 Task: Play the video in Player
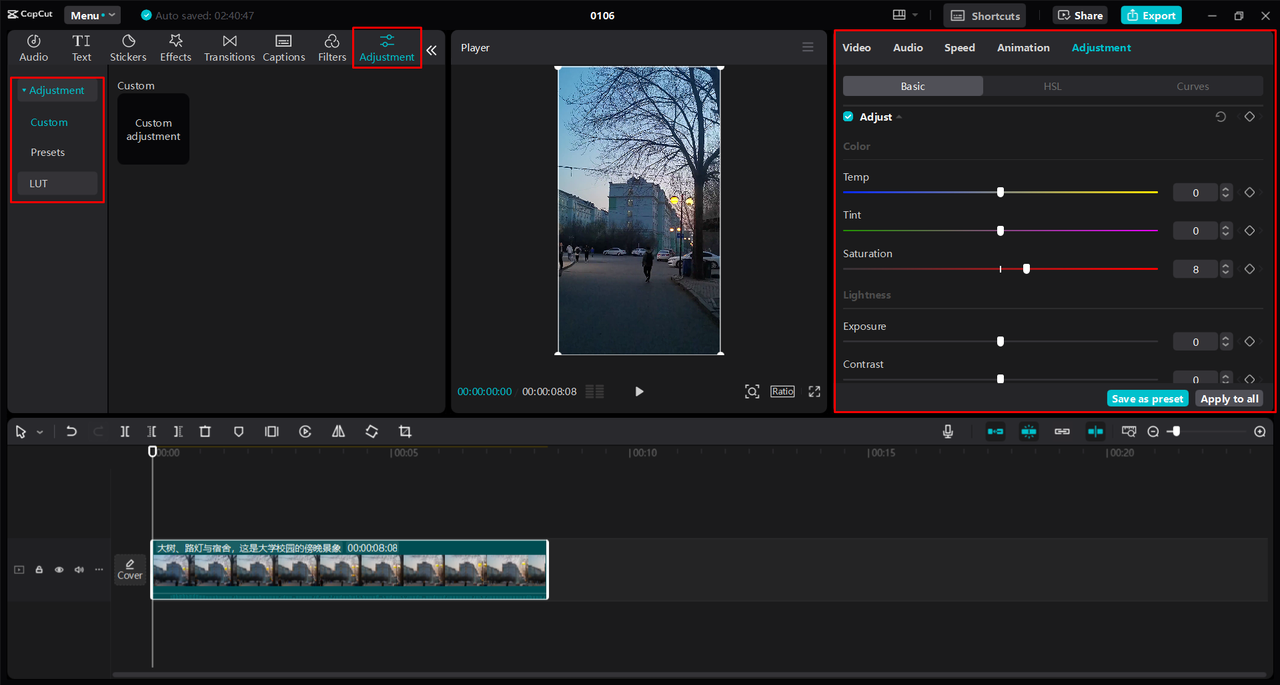pyautogui.click(x=639, y=392)
